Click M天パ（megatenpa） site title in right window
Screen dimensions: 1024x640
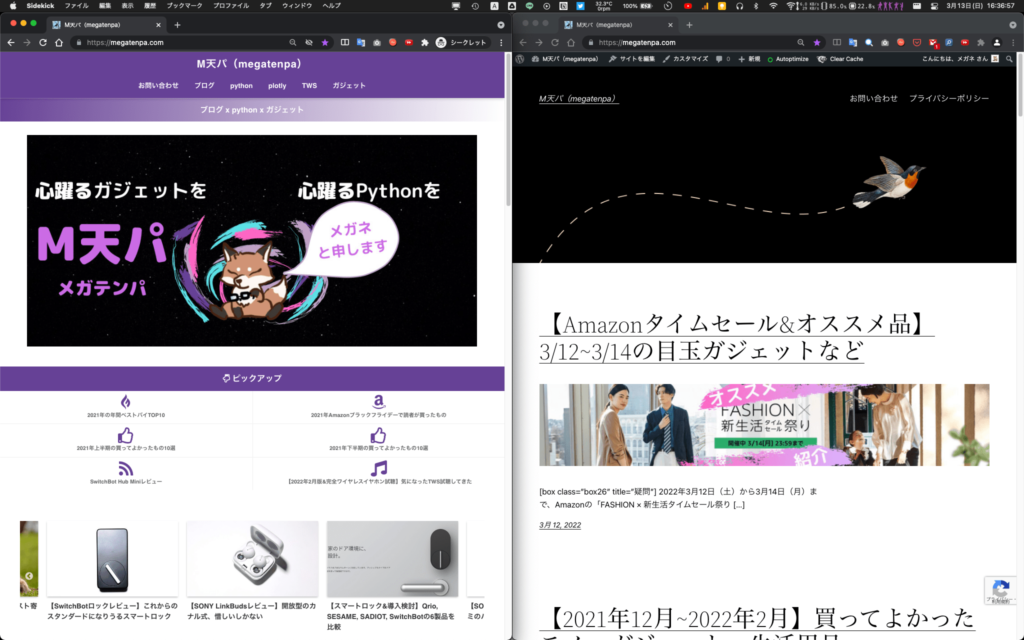click(x=578, y=99)
